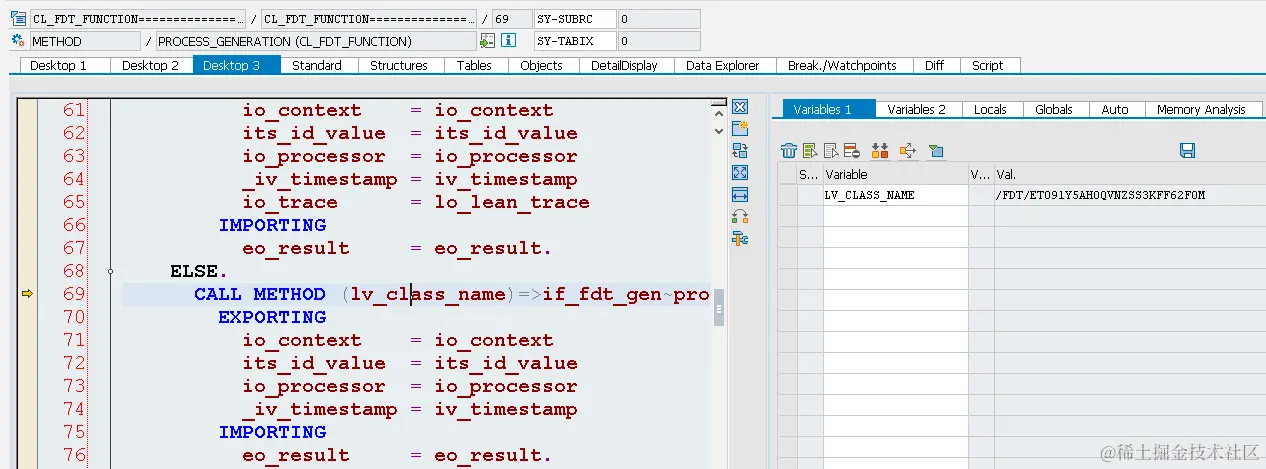Click the Variable column header

coord(895,174)
